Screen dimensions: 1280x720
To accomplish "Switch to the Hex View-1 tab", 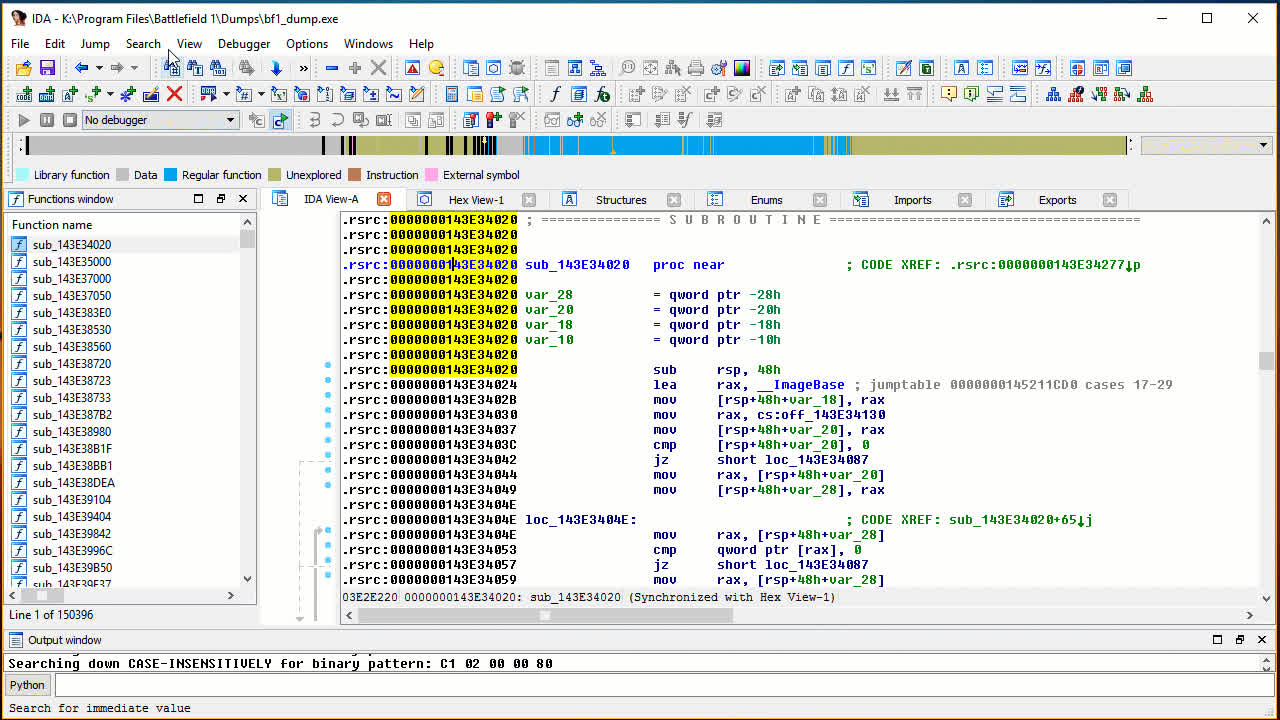I will [x=476, y=200].
